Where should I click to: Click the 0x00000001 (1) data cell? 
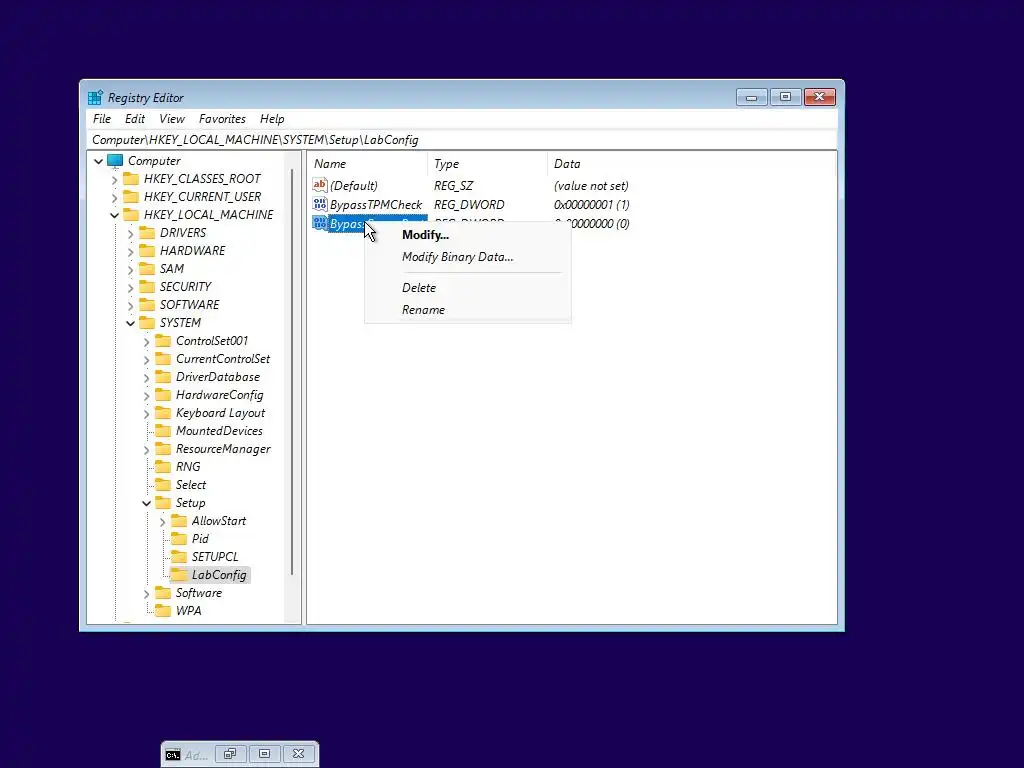592,204
